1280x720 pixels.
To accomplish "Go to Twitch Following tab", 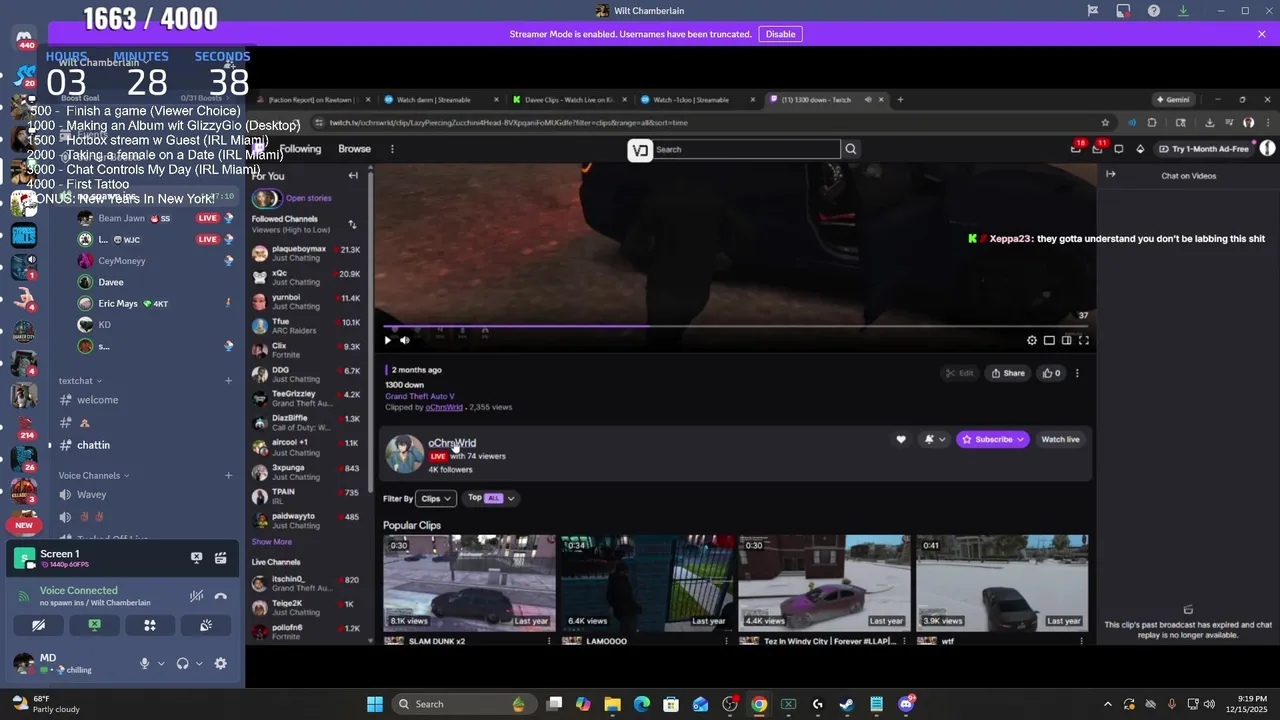I will point(300,149).
